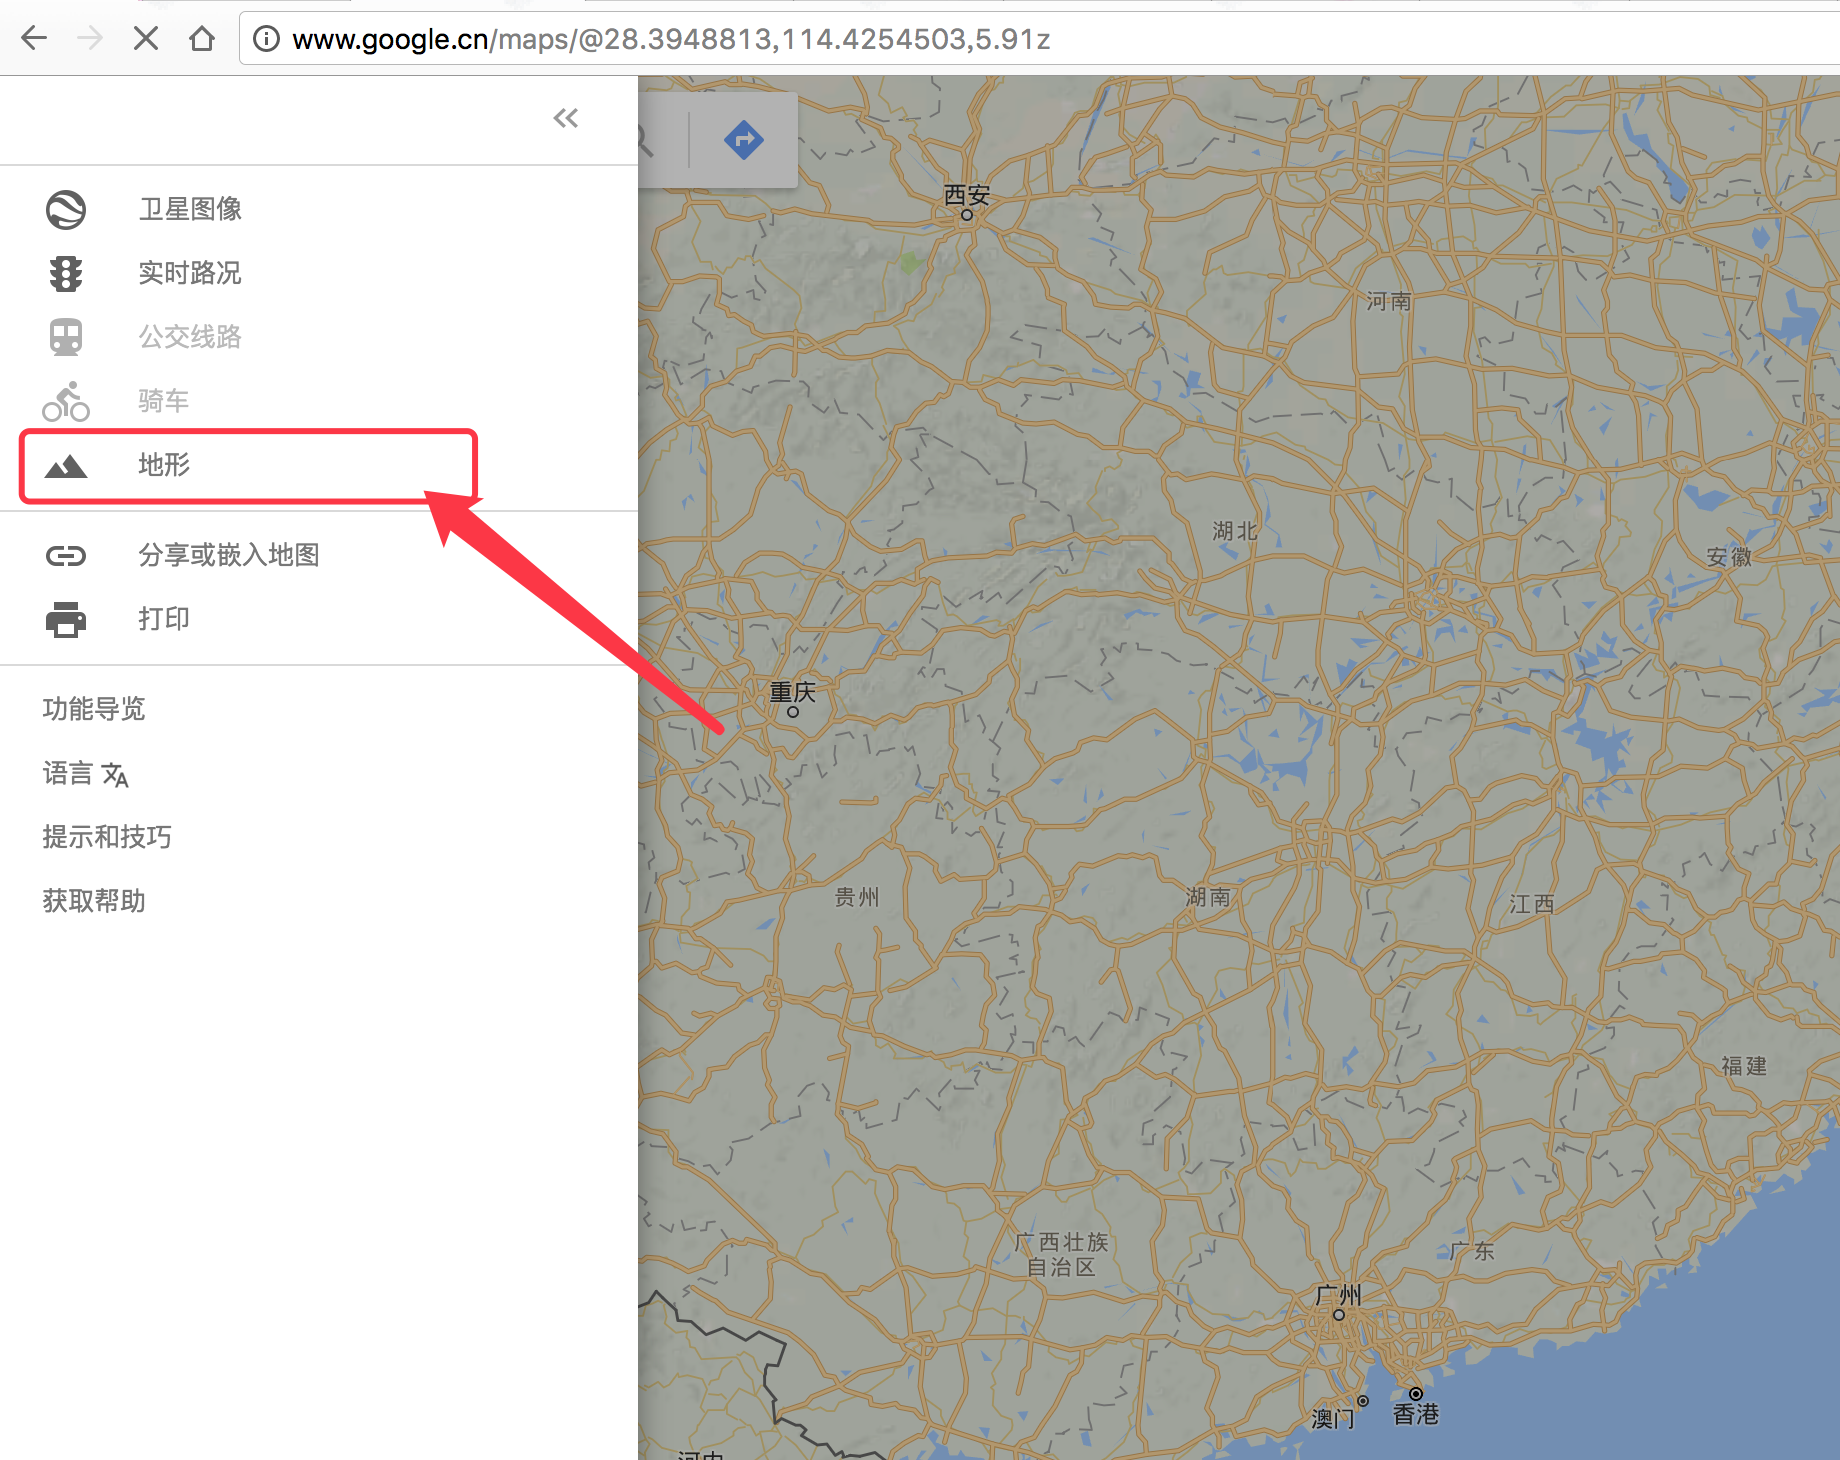The height and width of the screenshot is (1460, 1840).
Task: Click the transit bus icon
Action: (66, 337)
